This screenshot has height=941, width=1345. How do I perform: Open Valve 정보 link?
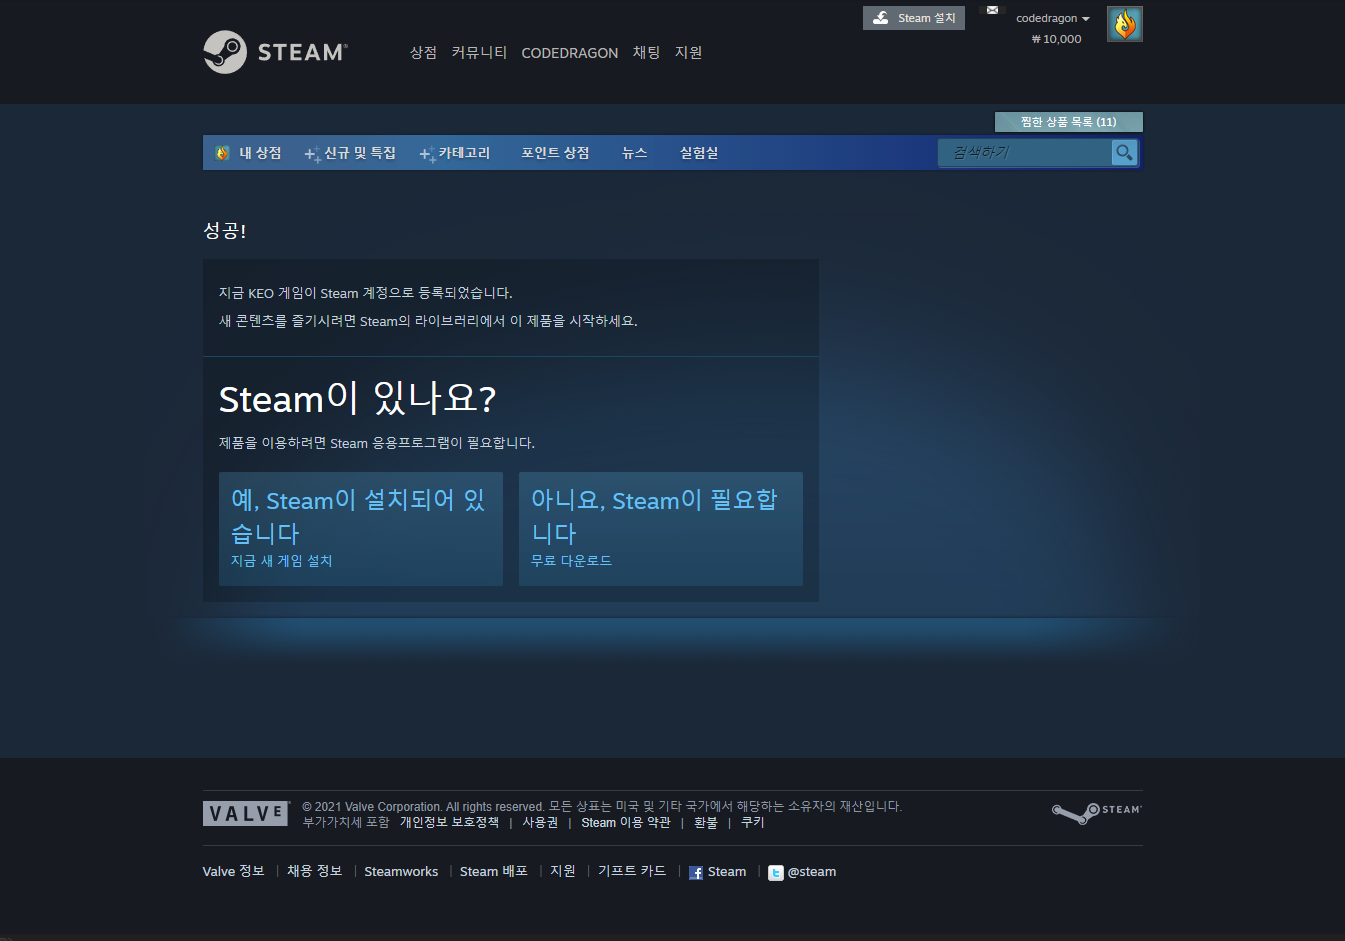click(x=233, y=872)
